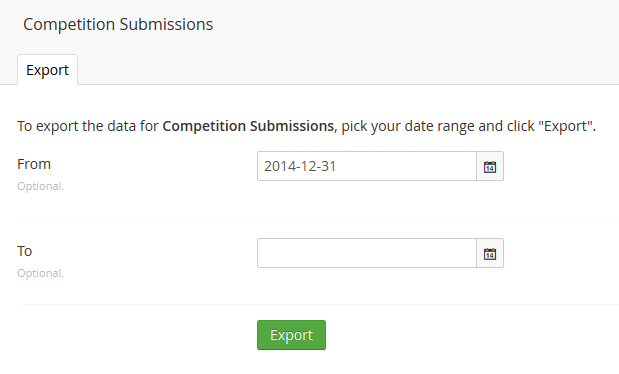This screenshot has height=374, width=619.
Task: Open the To date calendar picker icon
Action: 490,253
